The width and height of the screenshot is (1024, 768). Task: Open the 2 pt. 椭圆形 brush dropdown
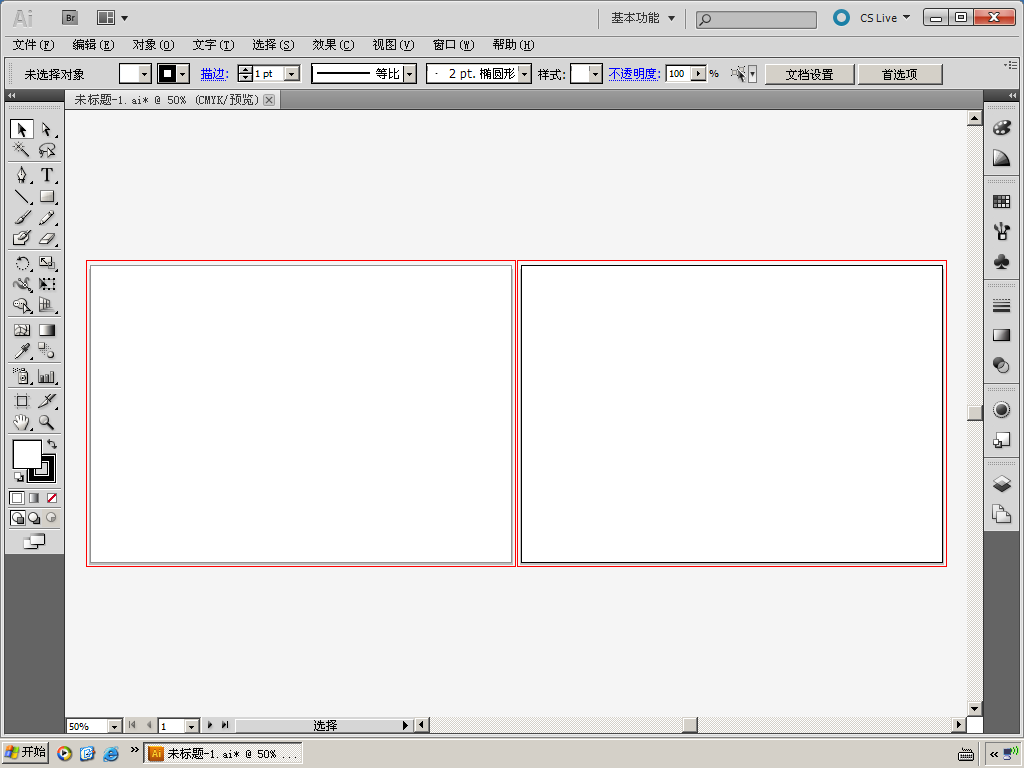tap(524, 74)
